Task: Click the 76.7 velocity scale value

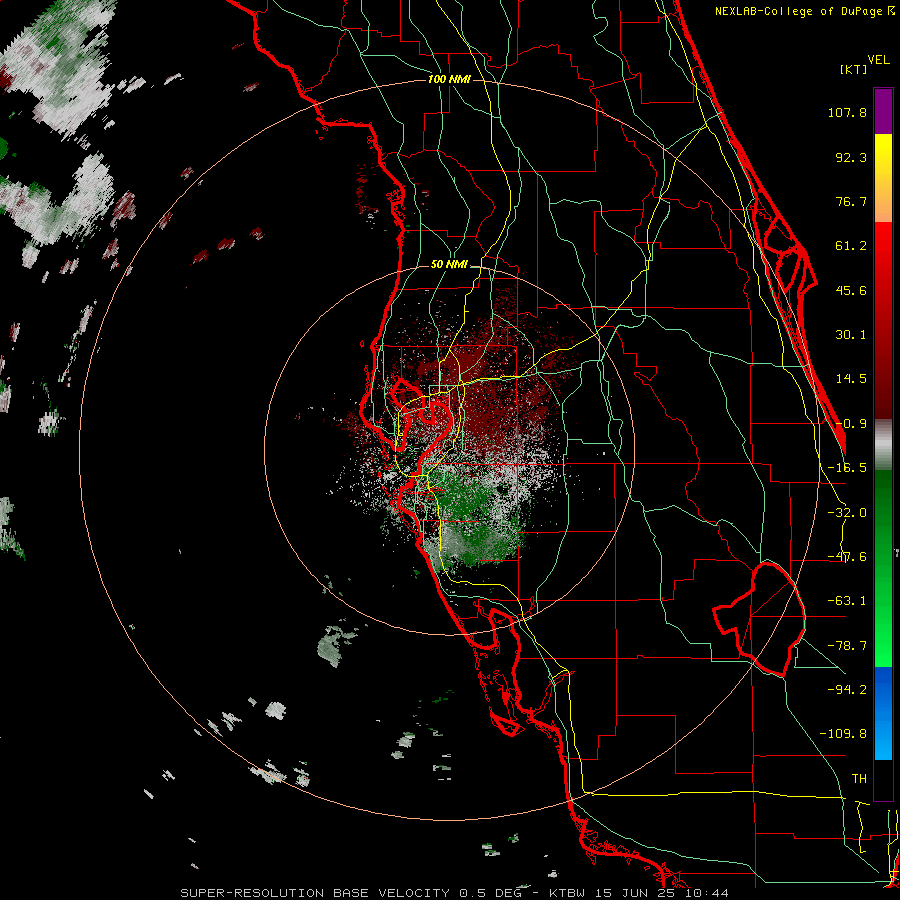Action: pos(851,201)
